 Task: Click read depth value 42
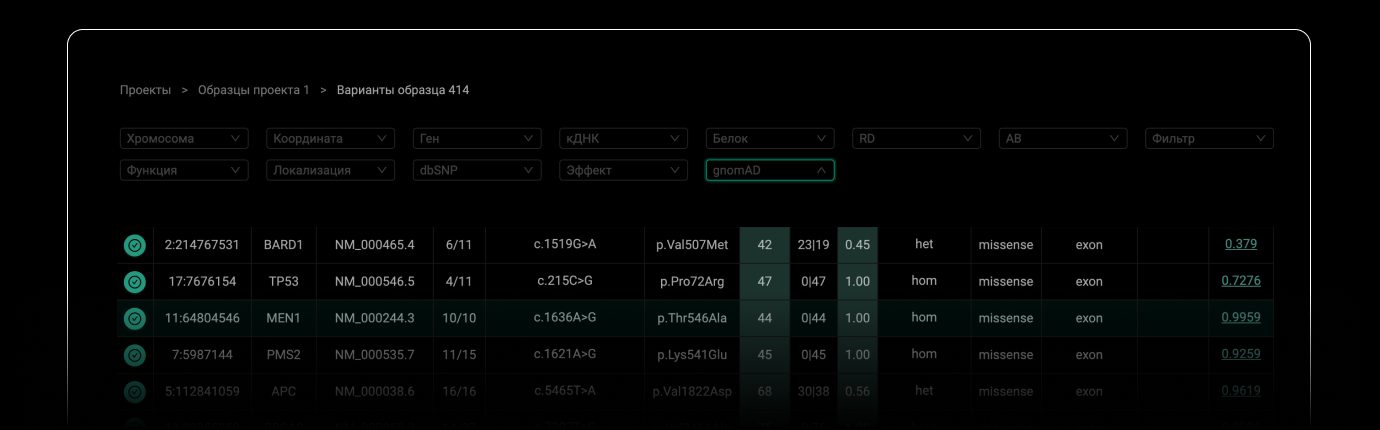coord(765,245)
